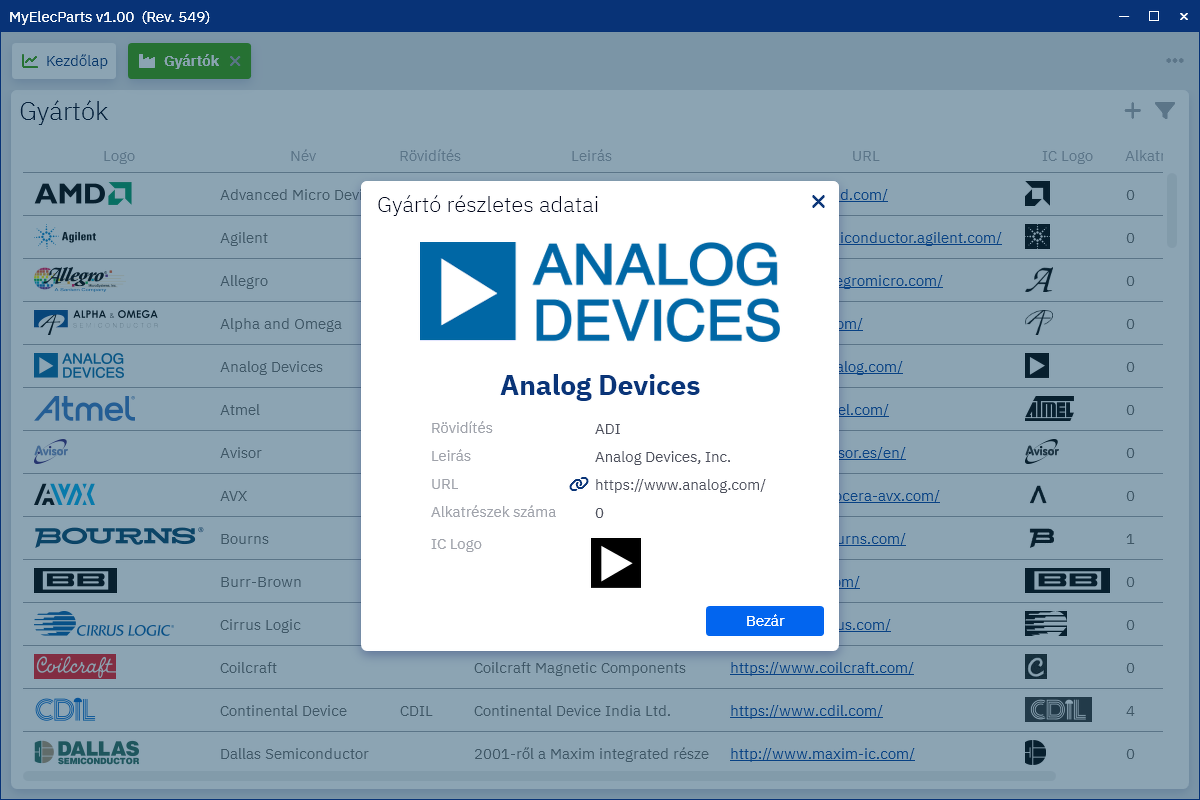This screenshot has height=800, width=1200.
Task: Click the Agilent IC logo icon
Action: pos(1038,237)
